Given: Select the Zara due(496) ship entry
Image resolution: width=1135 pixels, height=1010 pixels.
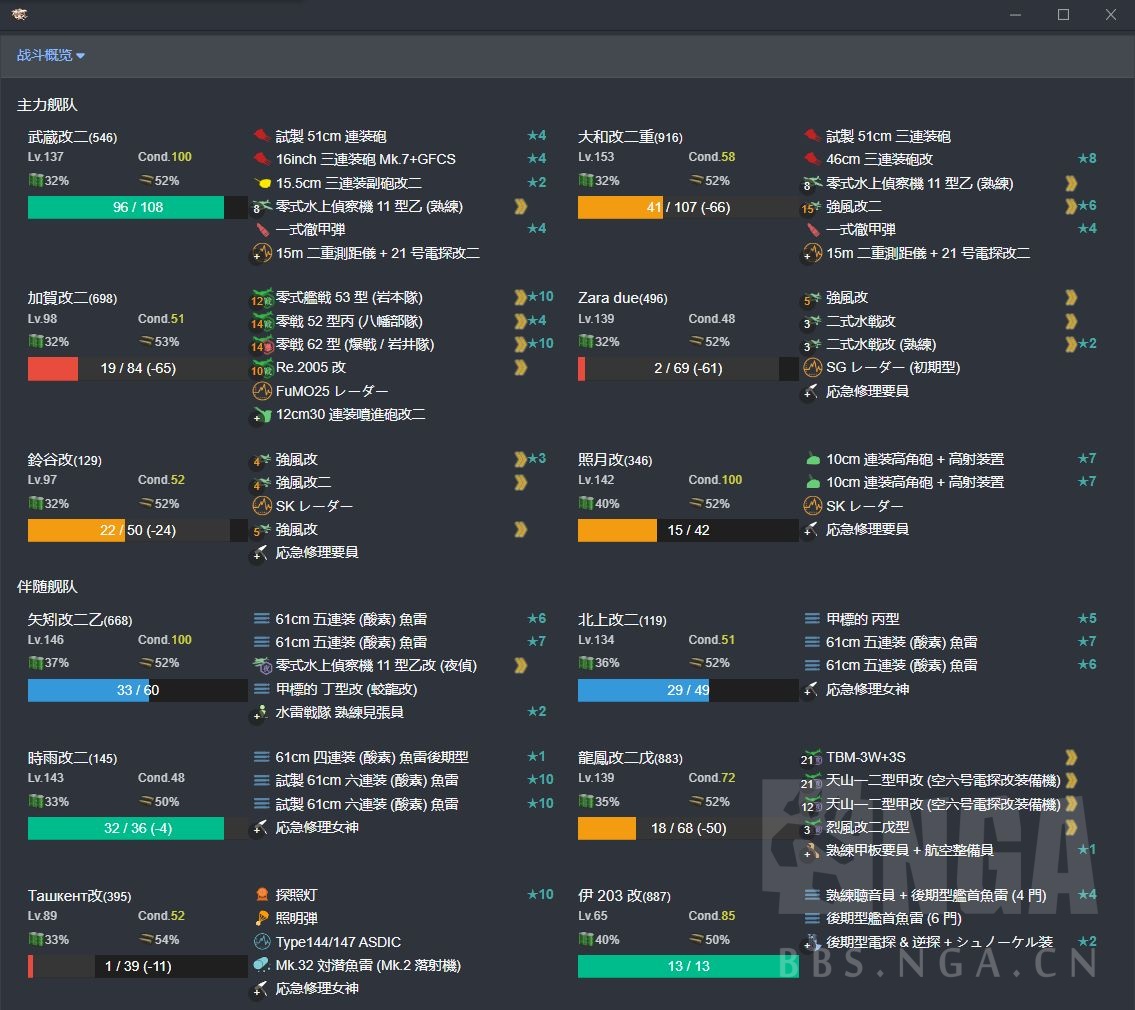Looking at the screenshot, I should (620, 297).
